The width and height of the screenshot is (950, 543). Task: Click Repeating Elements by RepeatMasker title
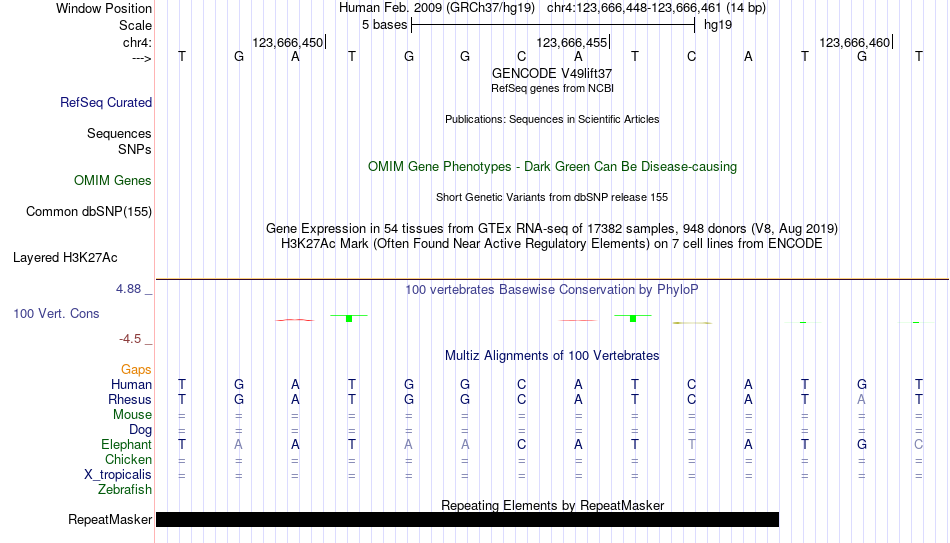tap(552, 505)
